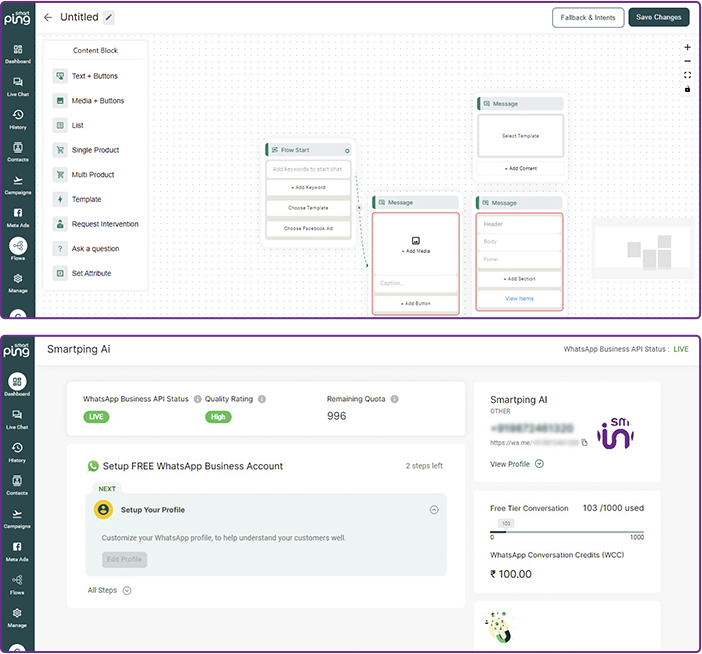Viewport: 702px width, 654px height.
Task: Open History in the dashboard sidebar
Action: coord(17,453)
